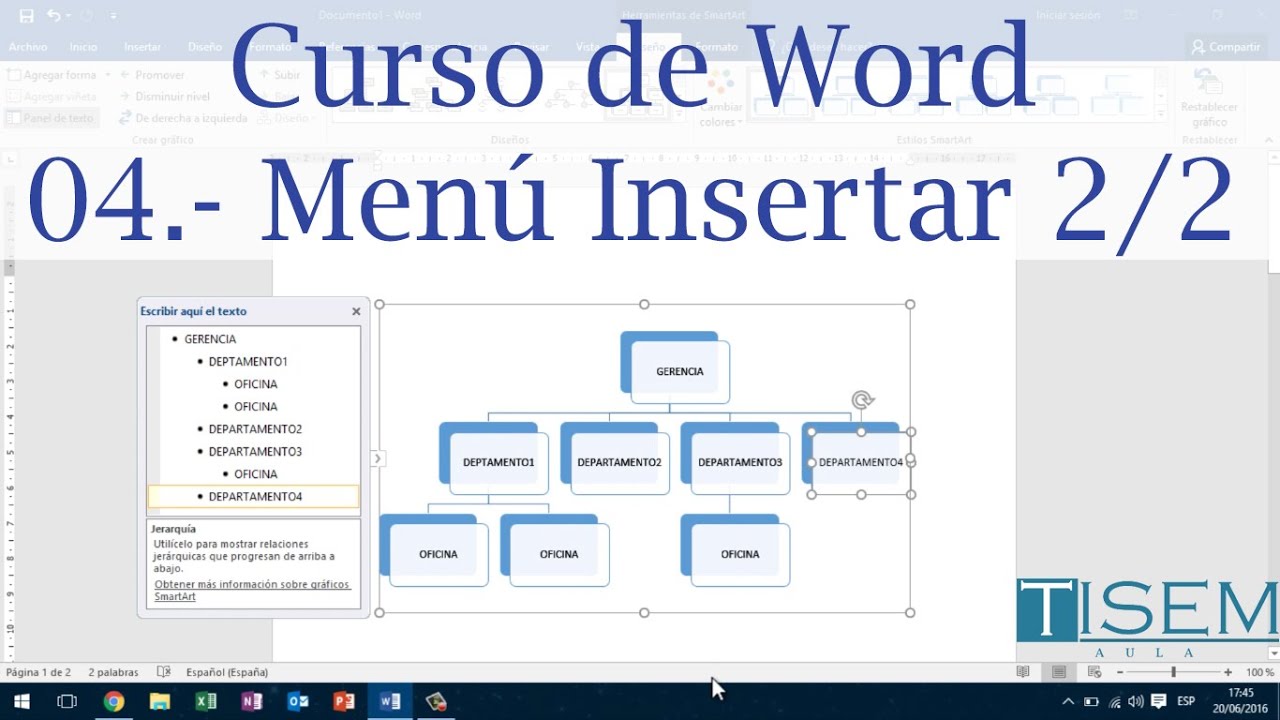Viewport: 1280px width, 720px height.
Task: Open the Obtener más información sobre gráficos SmartArt link
Action: pos(252,590)
